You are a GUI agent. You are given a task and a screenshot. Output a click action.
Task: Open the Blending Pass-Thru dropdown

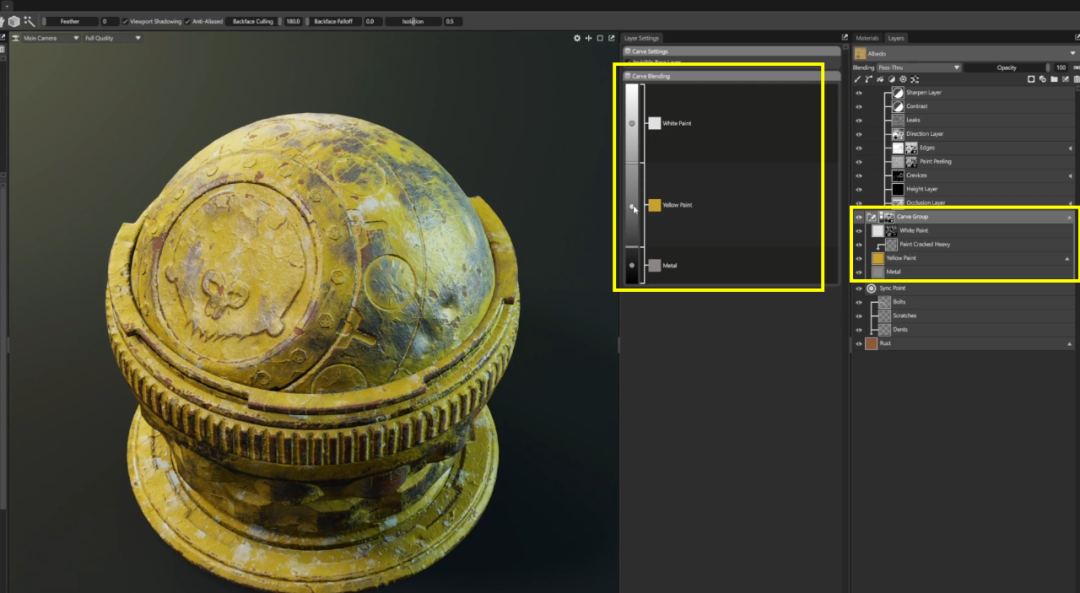918,67
